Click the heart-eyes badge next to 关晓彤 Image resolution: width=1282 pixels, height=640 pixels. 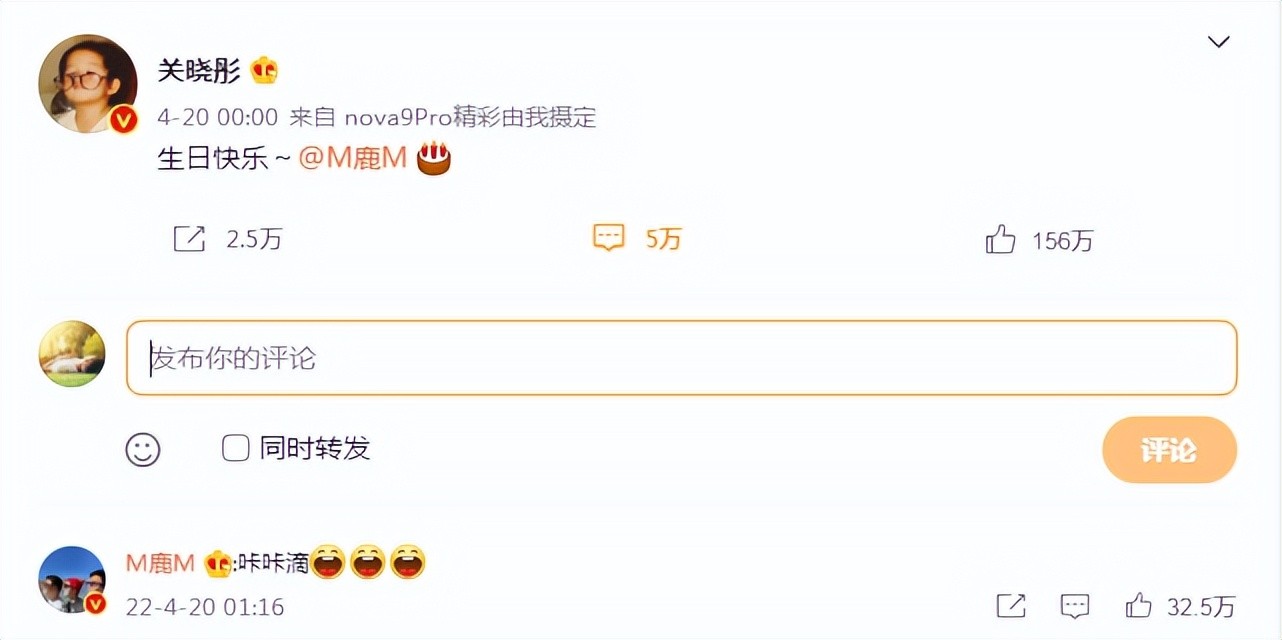[265, 70]
